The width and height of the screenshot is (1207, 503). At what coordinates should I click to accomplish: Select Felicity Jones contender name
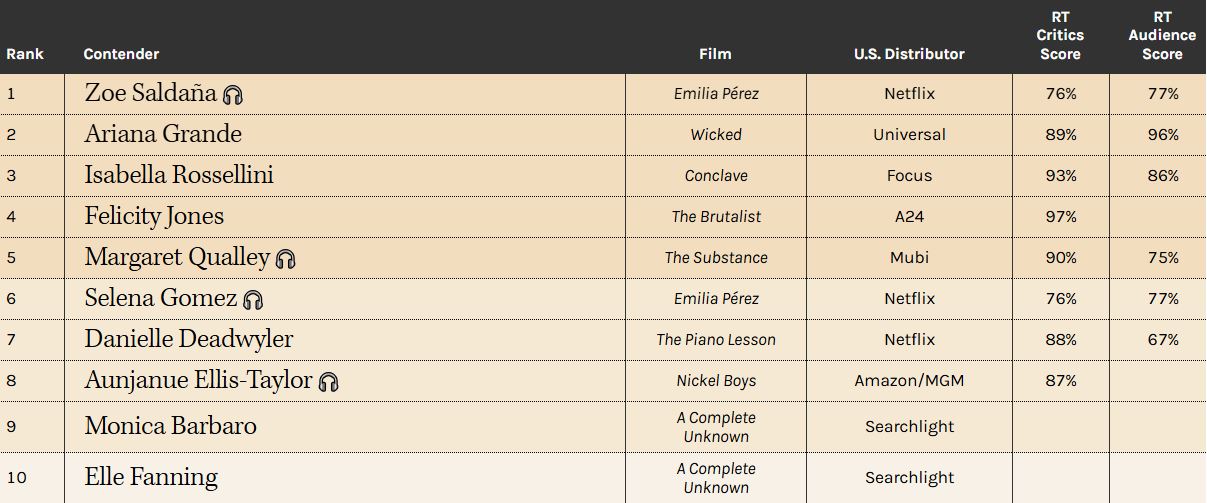(x=154, y=216)
